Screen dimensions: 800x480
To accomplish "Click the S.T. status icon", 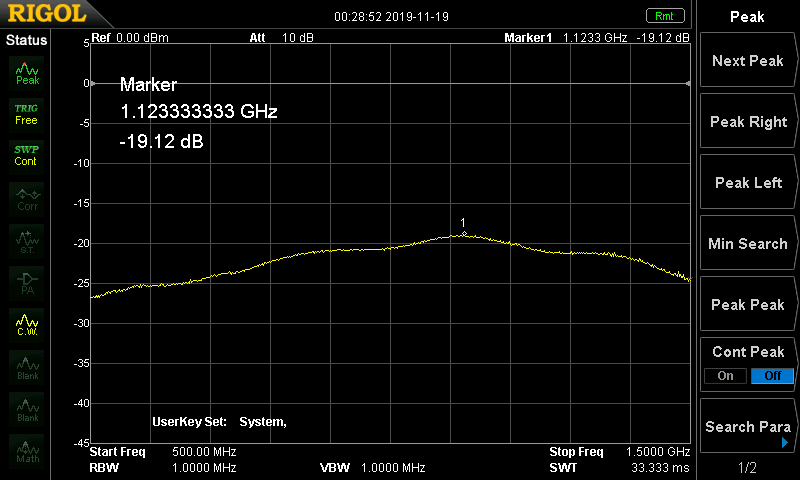I will tap(27, 240).
